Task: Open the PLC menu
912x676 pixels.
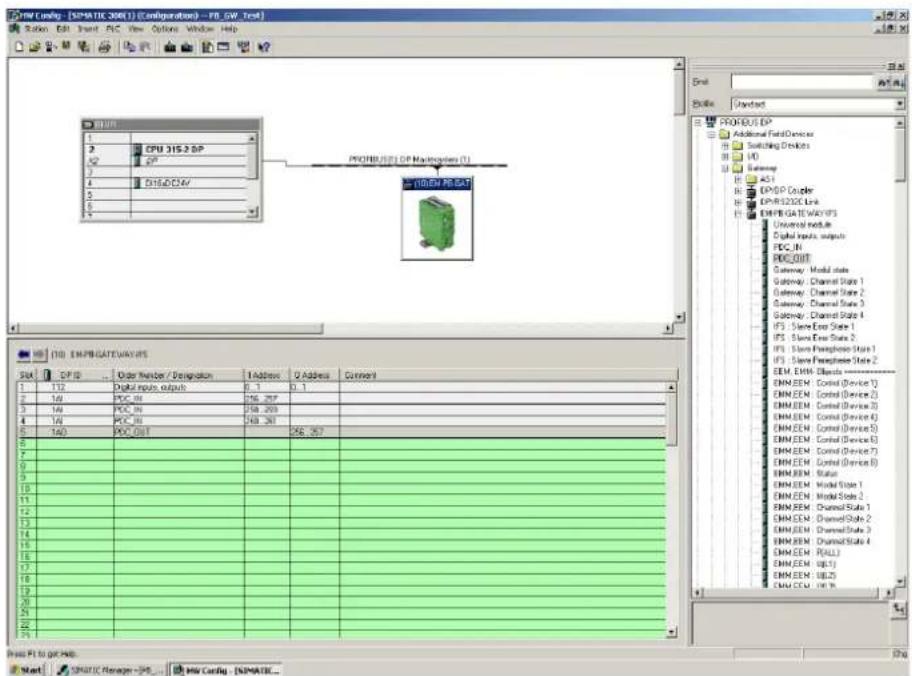Action: (x=113, y=29)
